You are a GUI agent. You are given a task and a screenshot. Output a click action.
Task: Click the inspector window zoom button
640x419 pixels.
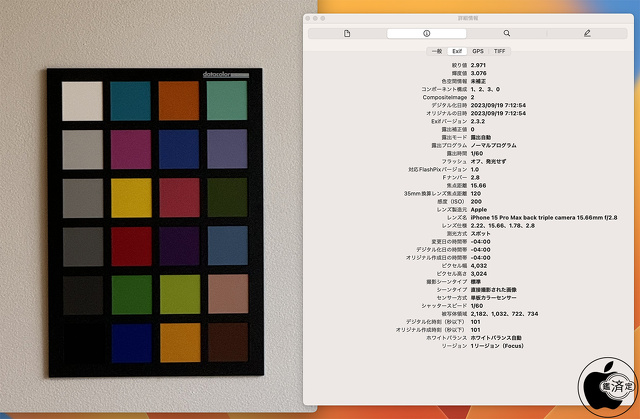(x=326, y=18)
